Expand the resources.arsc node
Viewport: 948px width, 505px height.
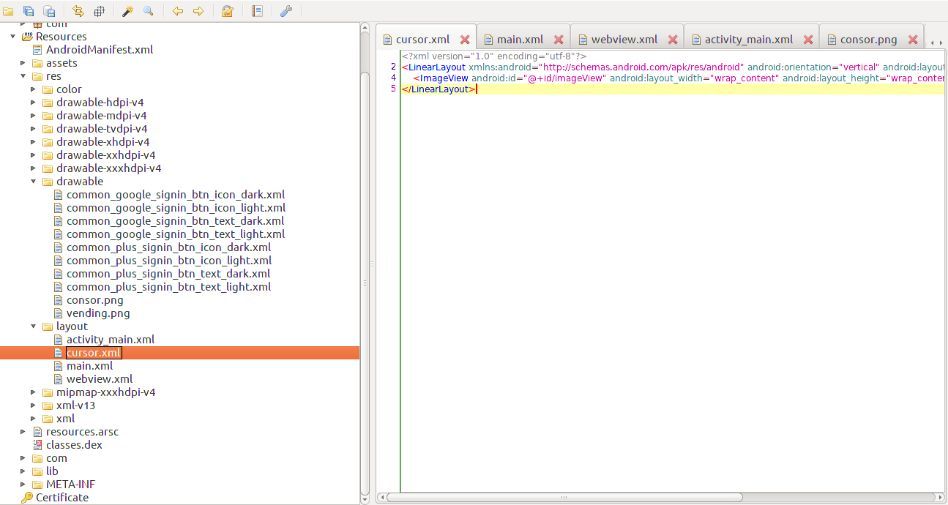23,432
